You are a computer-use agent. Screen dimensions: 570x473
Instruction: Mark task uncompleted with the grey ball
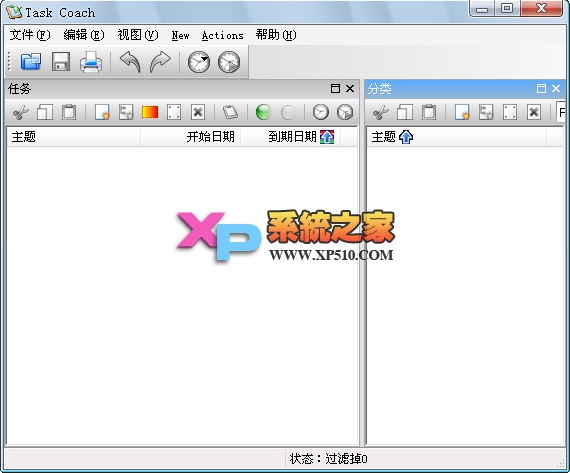click(288, 112)
